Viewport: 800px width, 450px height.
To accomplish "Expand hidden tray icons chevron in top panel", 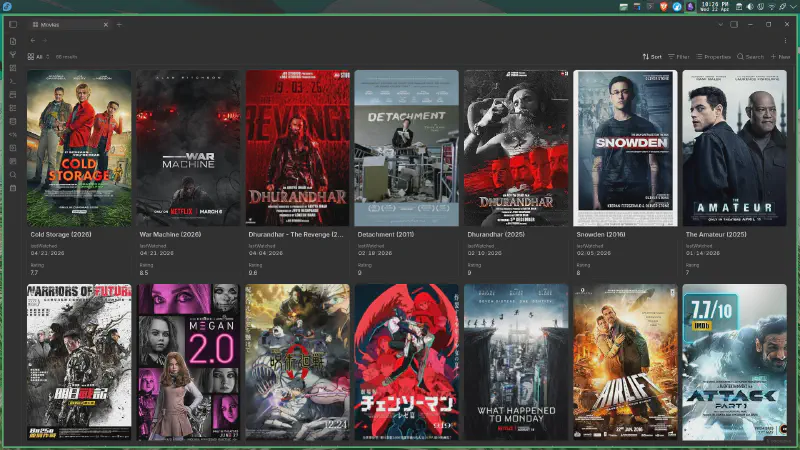I will click(793, 7).
